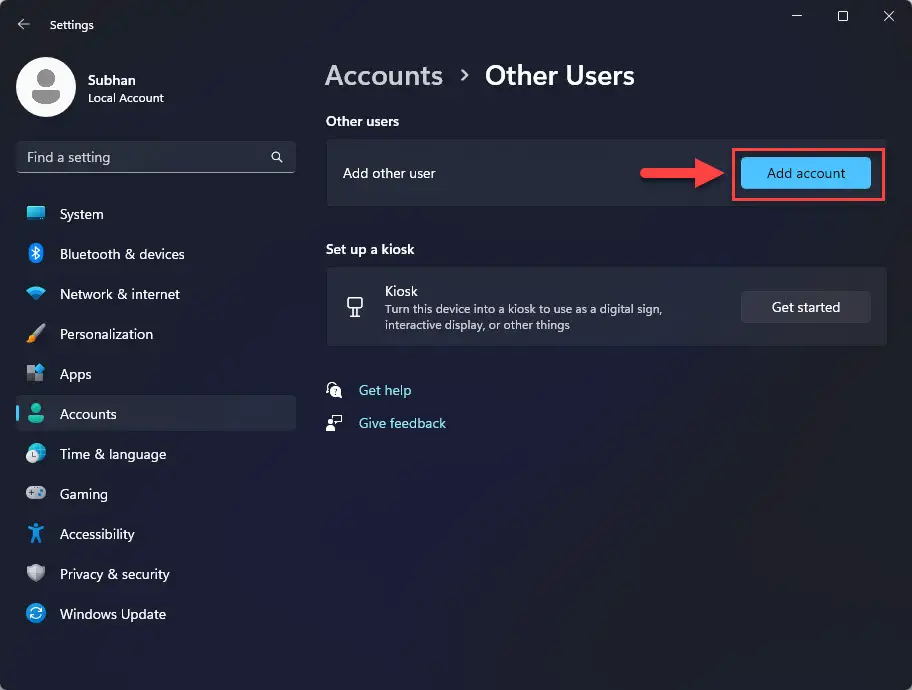Open the Give feedback link
Viewport: 912px width, 690px height.
[402, 423]
